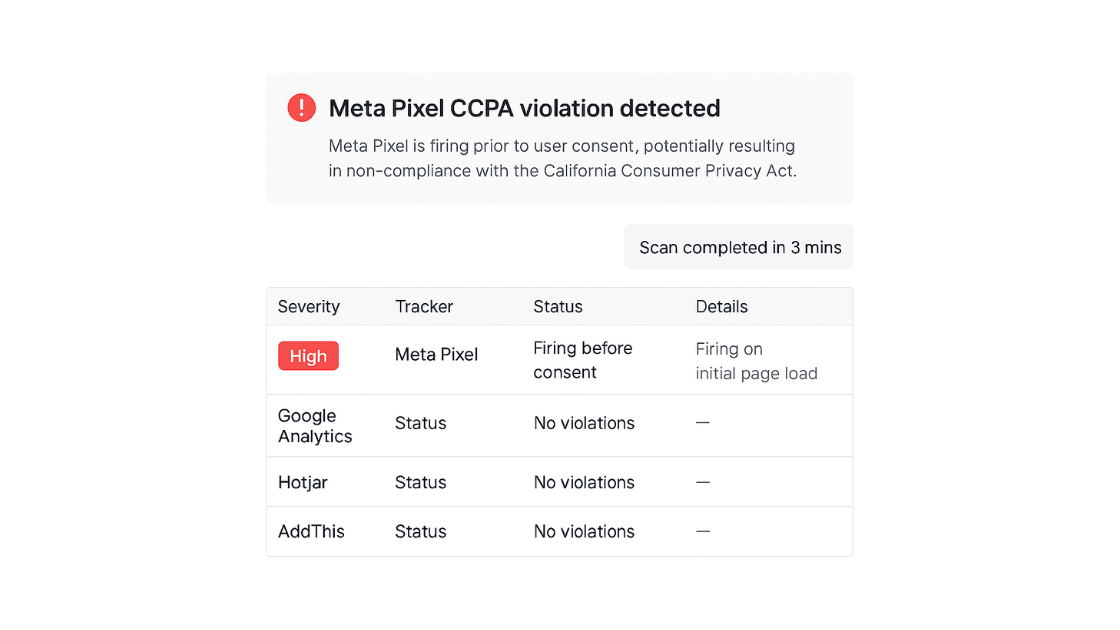Sort by the Tracker column header
This screenshot has height=630, width=1120.
tap(424, 306)
